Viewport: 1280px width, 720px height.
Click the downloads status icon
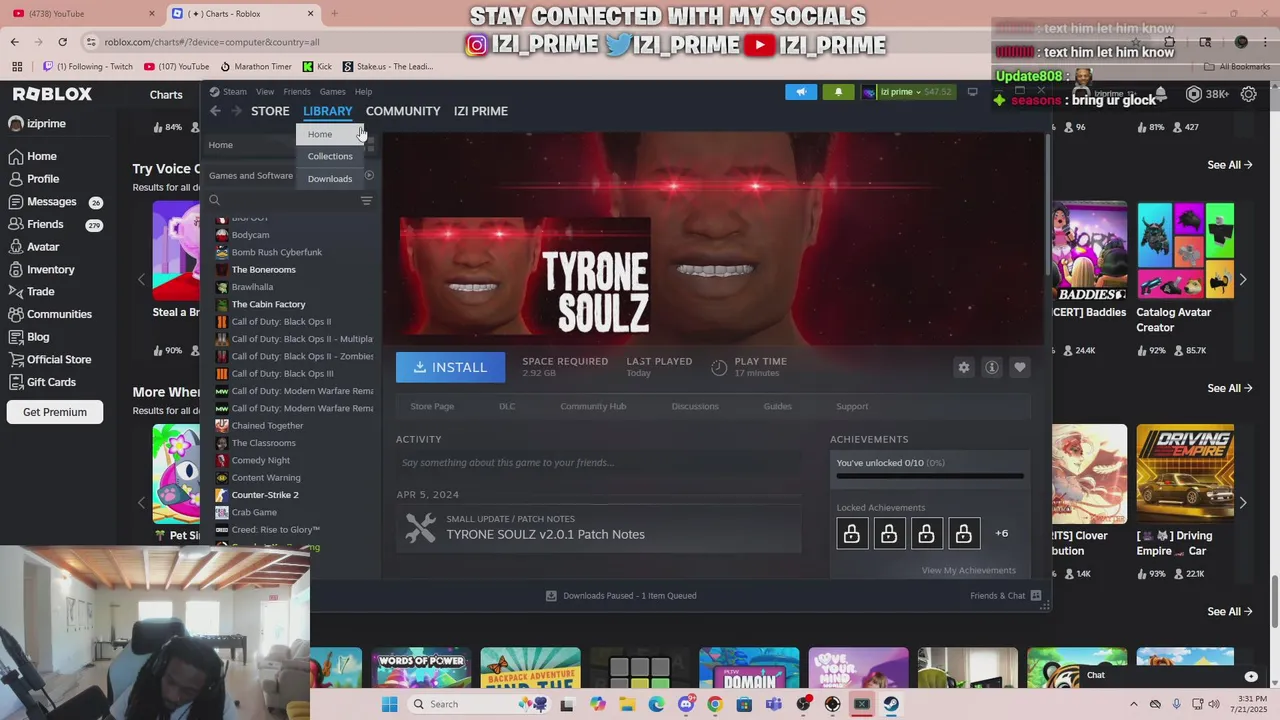[x=551, y=596]
